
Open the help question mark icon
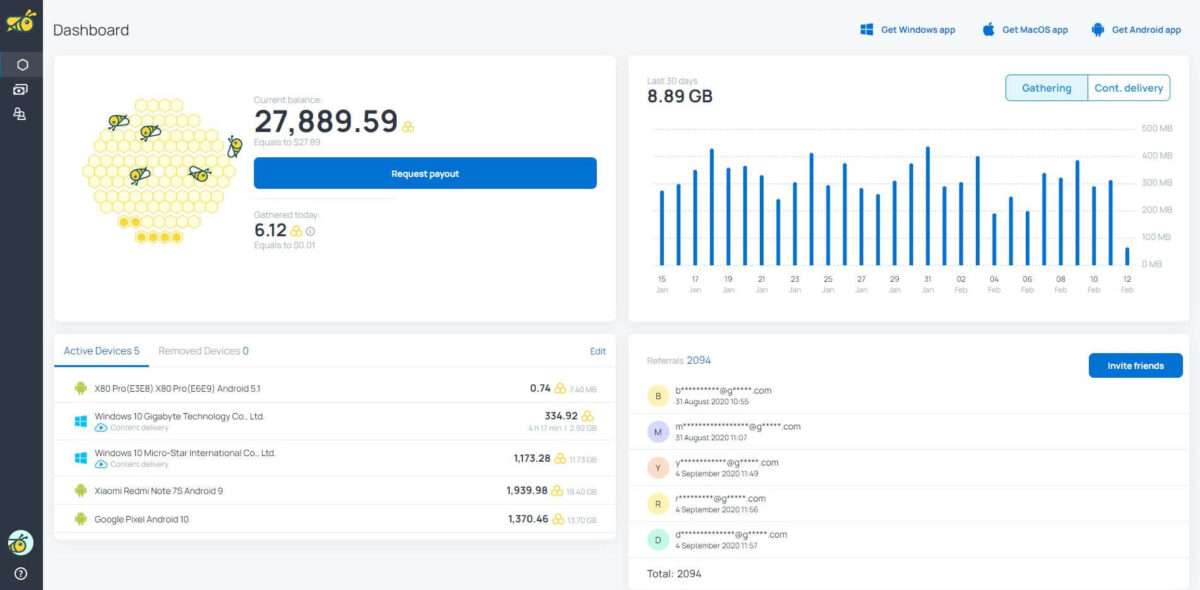point(21,574)
